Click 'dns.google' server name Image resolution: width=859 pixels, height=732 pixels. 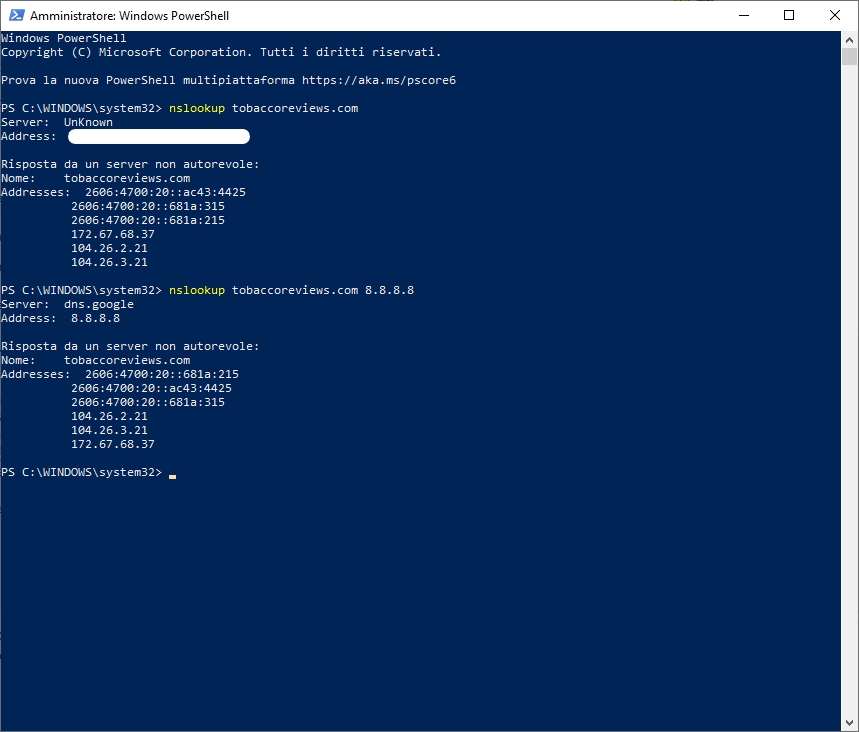(x=99, y=304)
